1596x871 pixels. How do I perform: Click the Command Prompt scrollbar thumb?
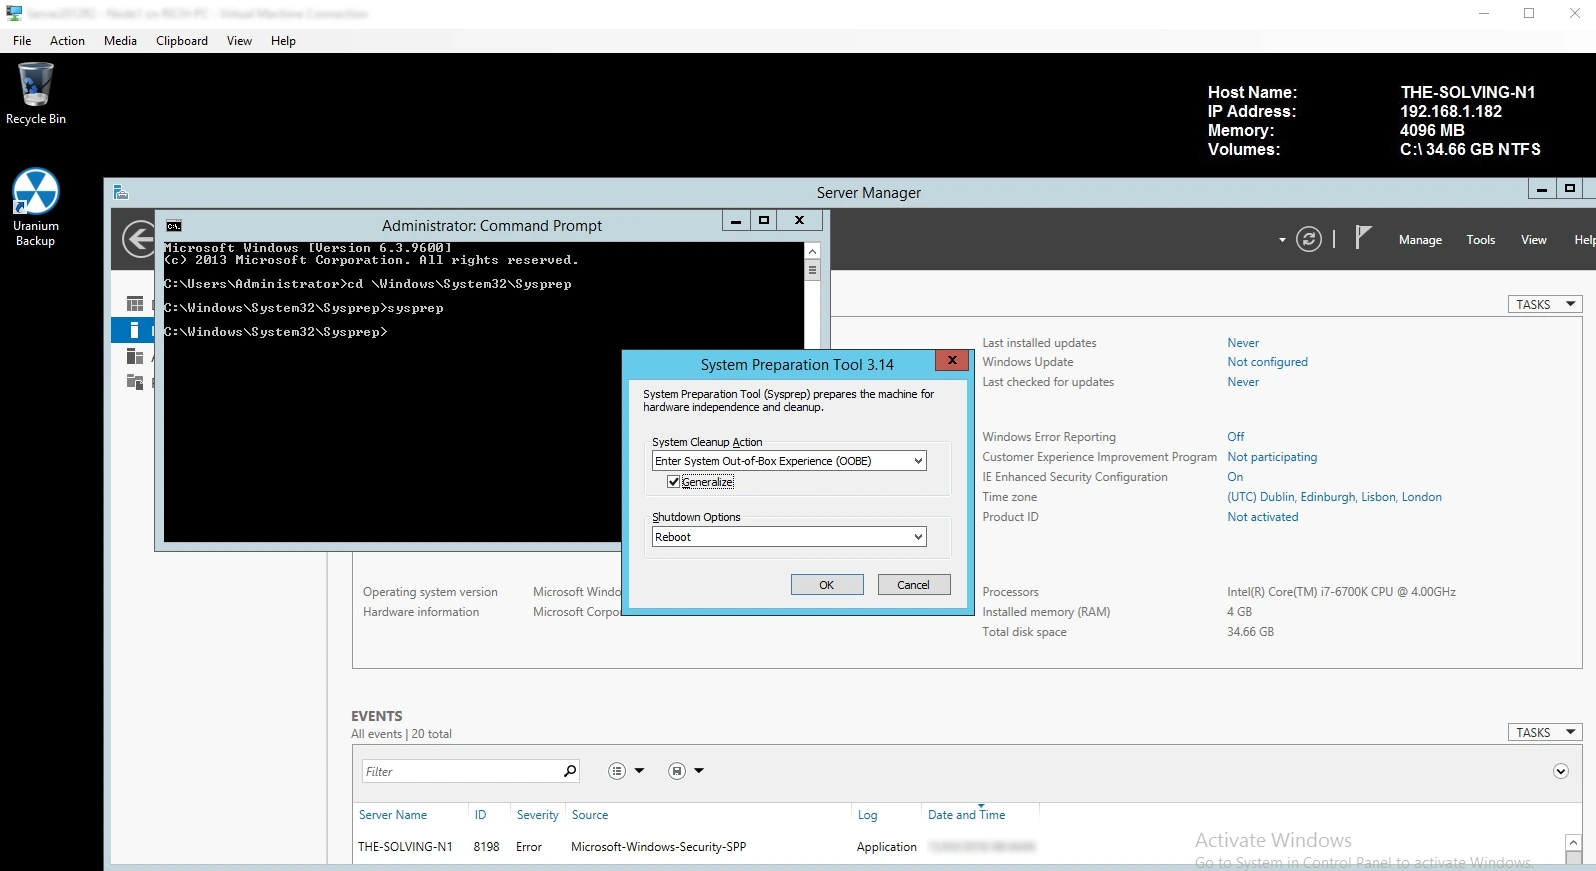coord(812,270)
